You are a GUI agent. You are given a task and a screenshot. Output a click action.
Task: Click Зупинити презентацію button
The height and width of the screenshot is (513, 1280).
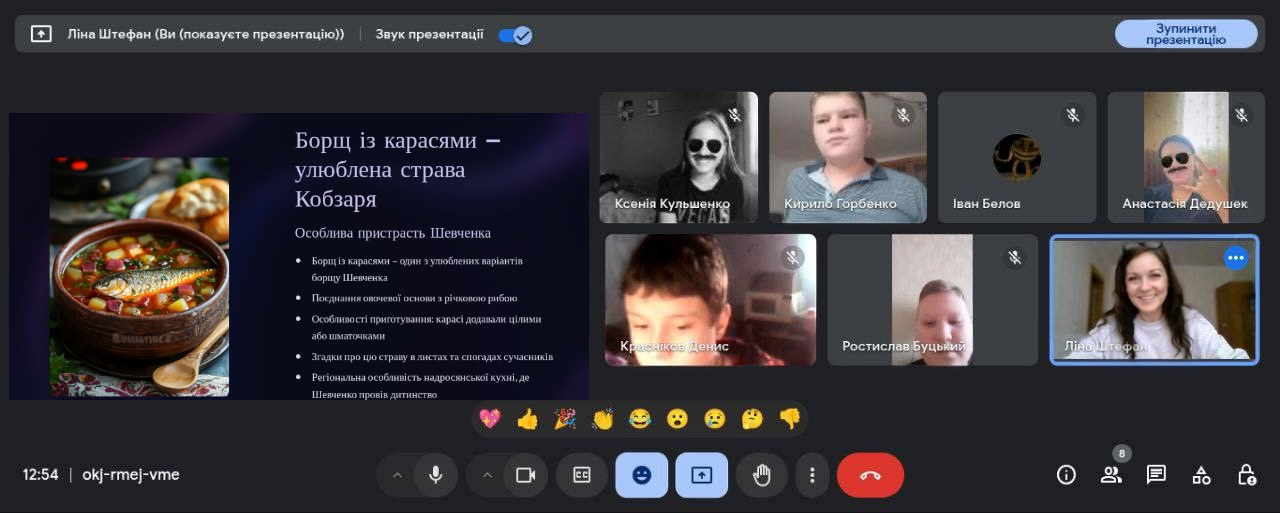point(1185,34)
